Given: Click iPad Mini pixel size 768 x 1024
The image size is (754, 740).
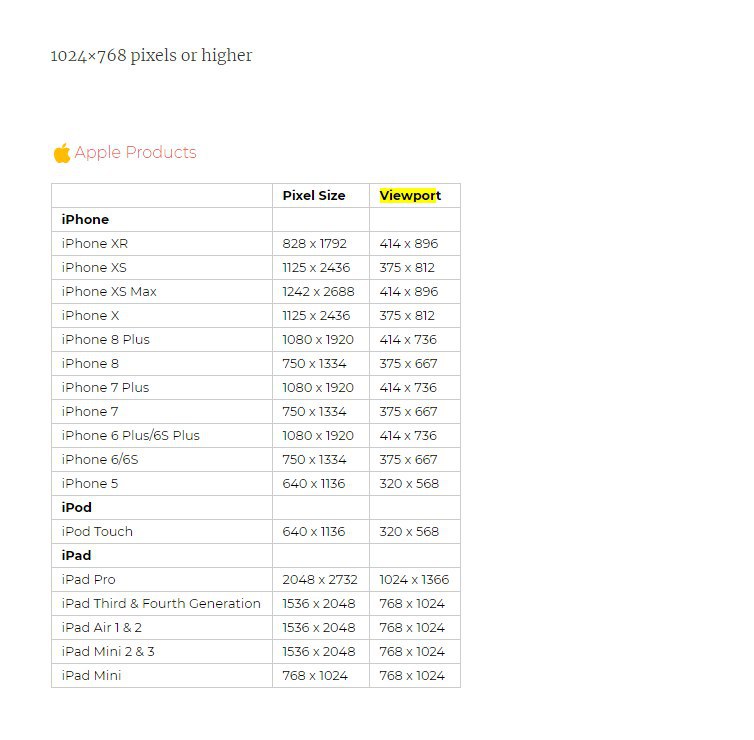Looking at the screenshot, I should (x=315, y=676).
